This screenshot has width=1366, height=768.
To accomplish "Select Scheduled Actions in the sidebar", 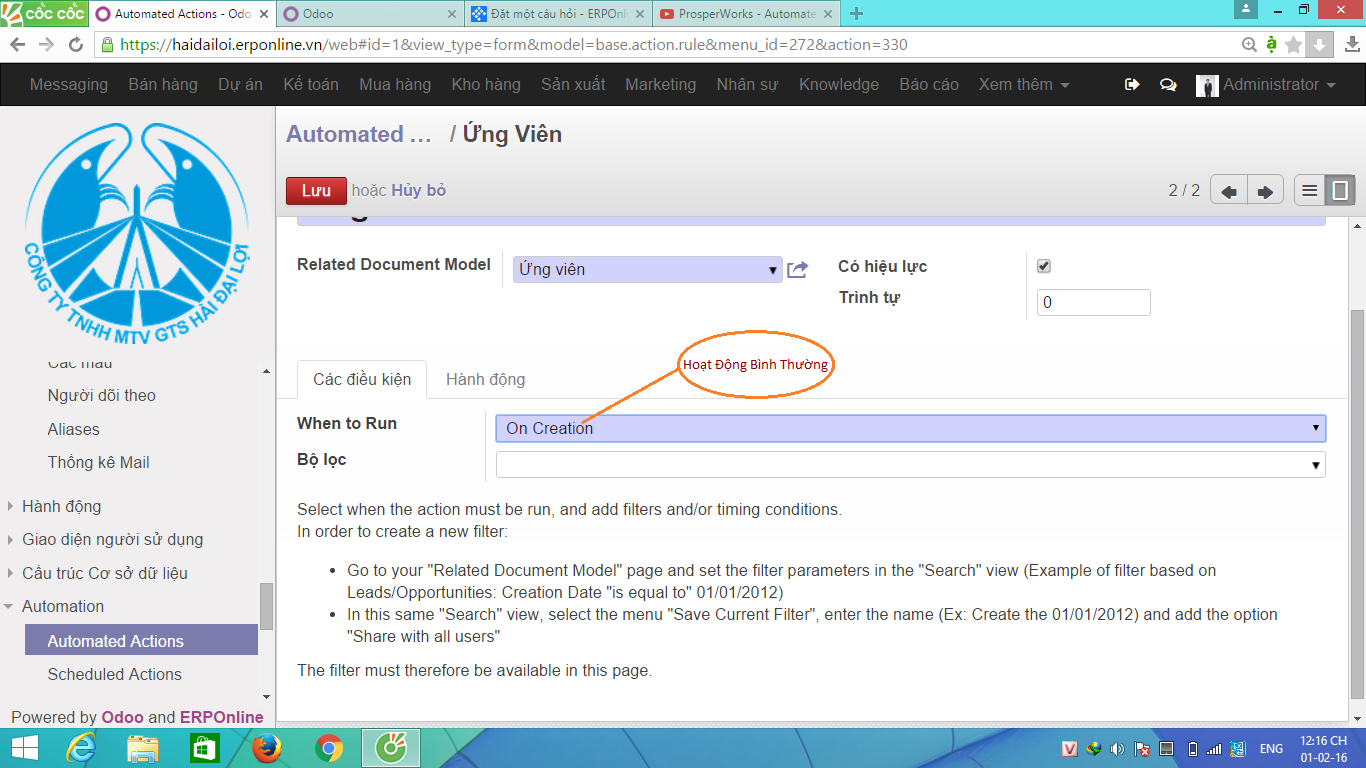I will pos(115,674).
